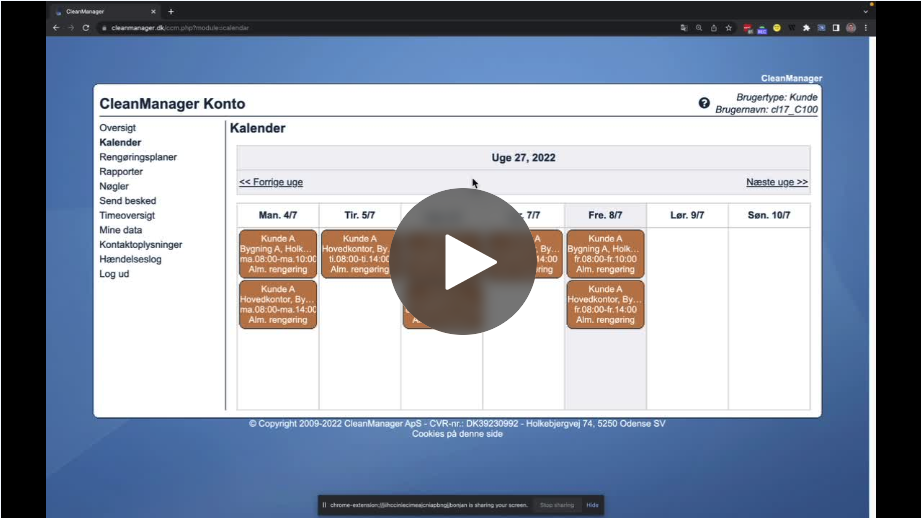Go to next week via Næste uge
921x518 pixels.
pos(777,182)
